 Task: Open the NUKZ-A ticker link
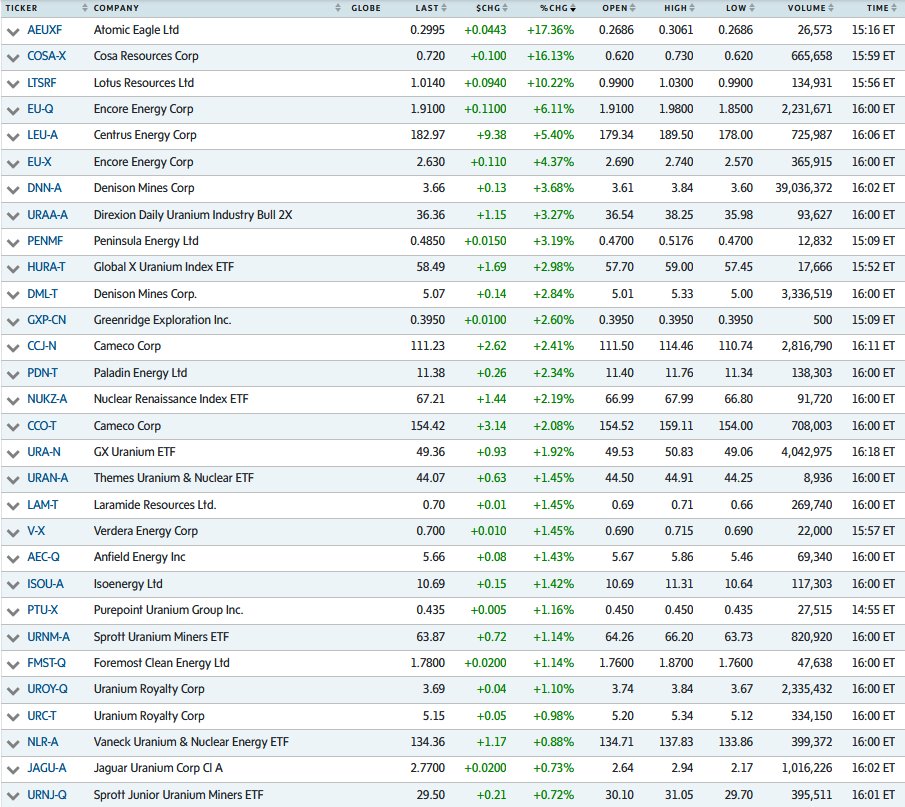click(x=47, y=399)
